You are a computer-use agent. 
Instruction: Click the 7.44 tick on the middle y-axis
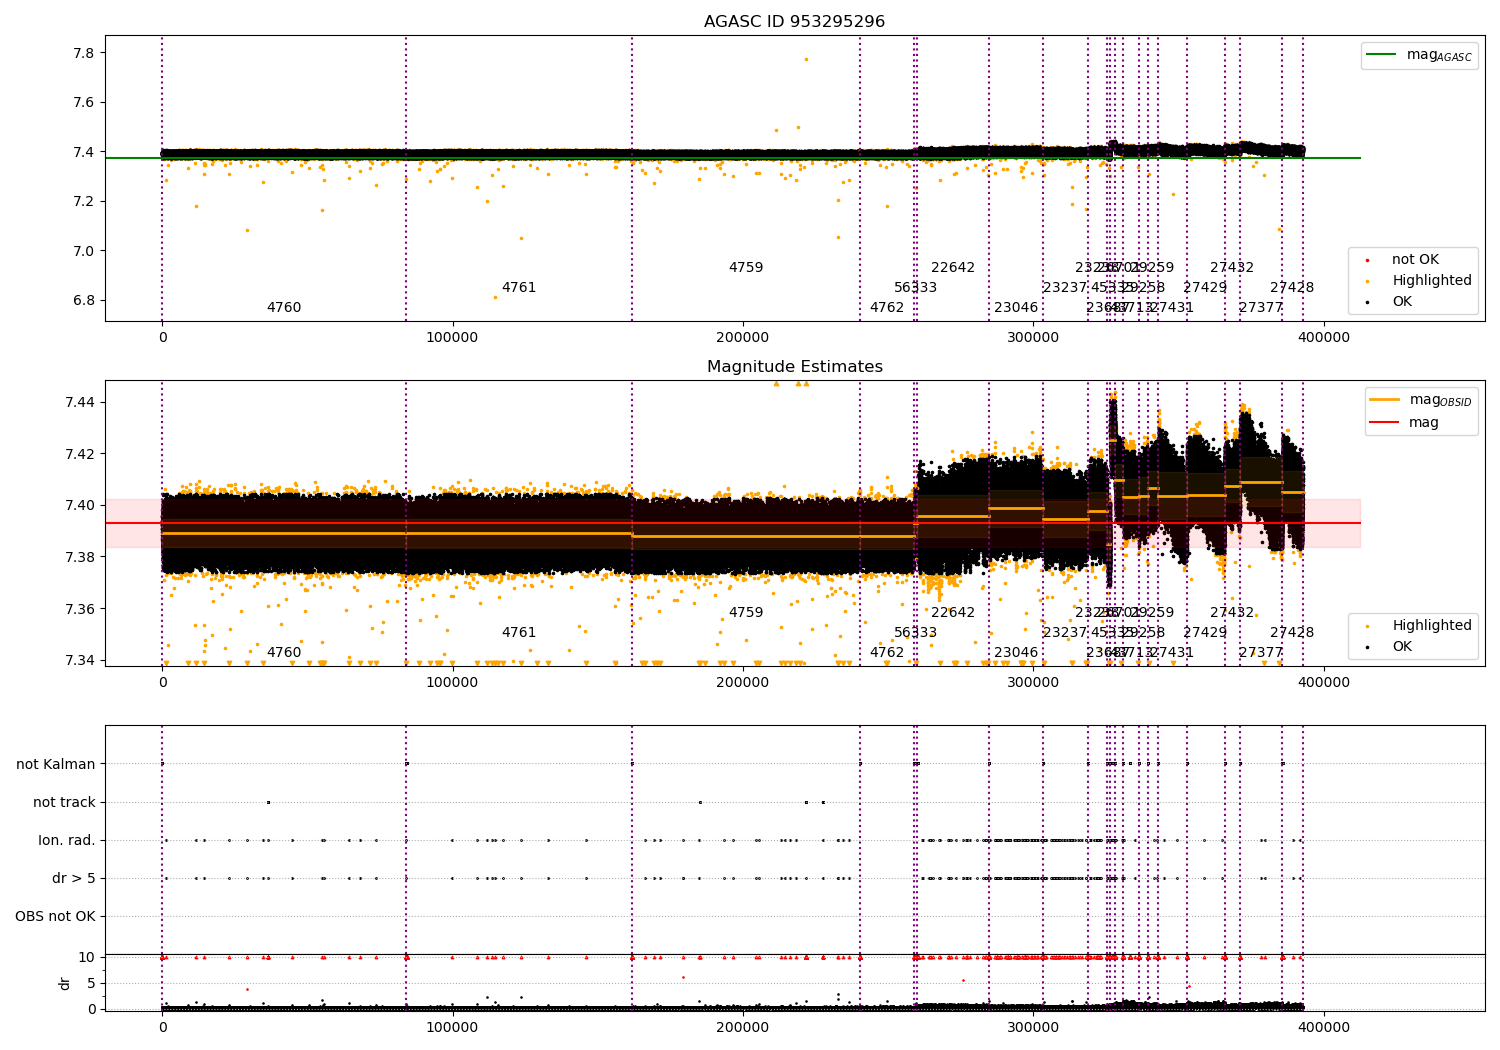click(79, 402)
